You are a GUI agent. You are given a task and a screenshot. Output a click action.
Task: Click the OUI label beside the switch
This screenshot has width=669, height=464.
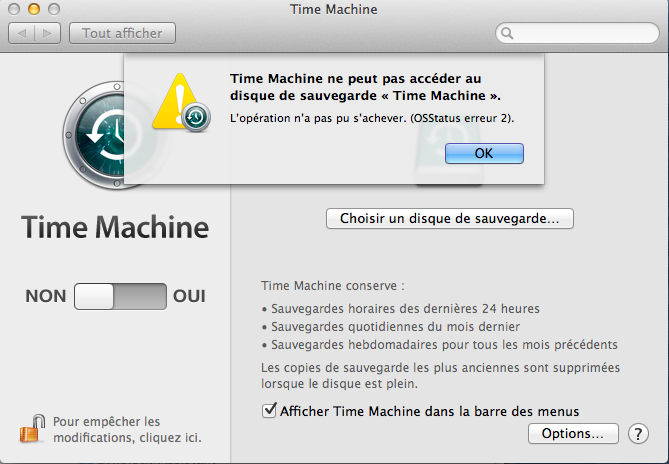click(189, 296)
